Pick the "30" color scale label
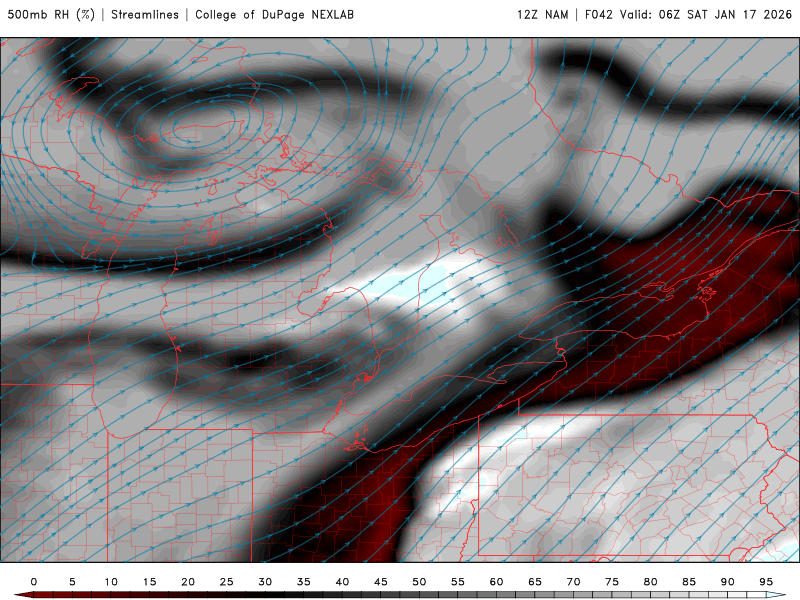Viewport: 800px width, 600px height. click(x=265, y=582)
